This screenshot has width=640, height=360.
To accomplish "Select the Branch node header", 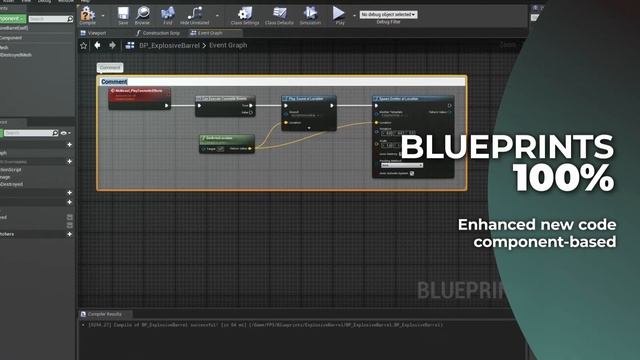I will pyautogui.click(x=226, y=98).
